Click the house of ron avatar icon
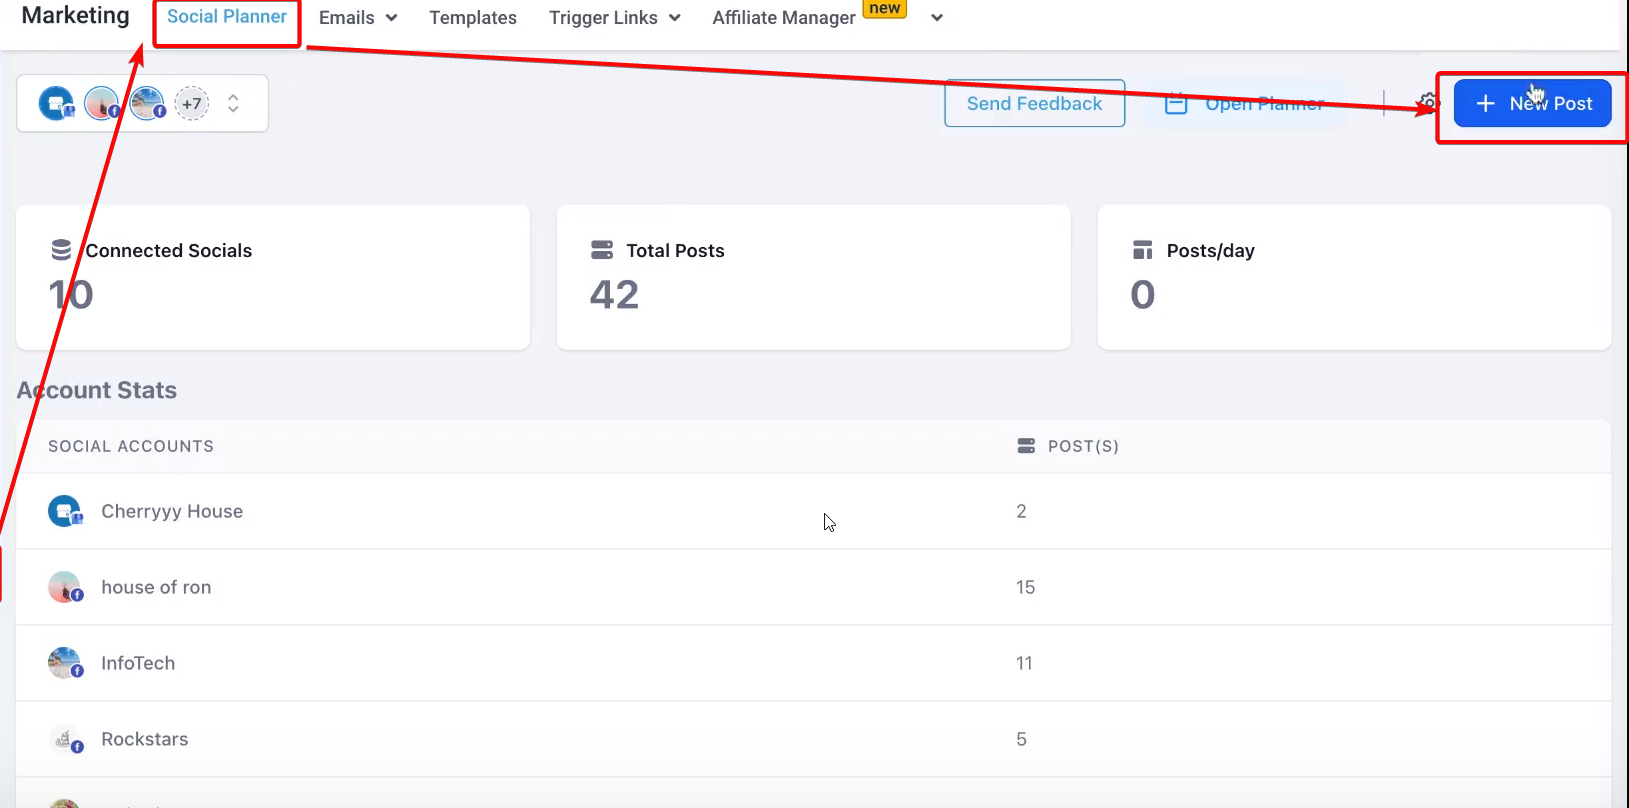This screenshot has height=808, width=1629. pyautogui.click(x=65, y=587)
